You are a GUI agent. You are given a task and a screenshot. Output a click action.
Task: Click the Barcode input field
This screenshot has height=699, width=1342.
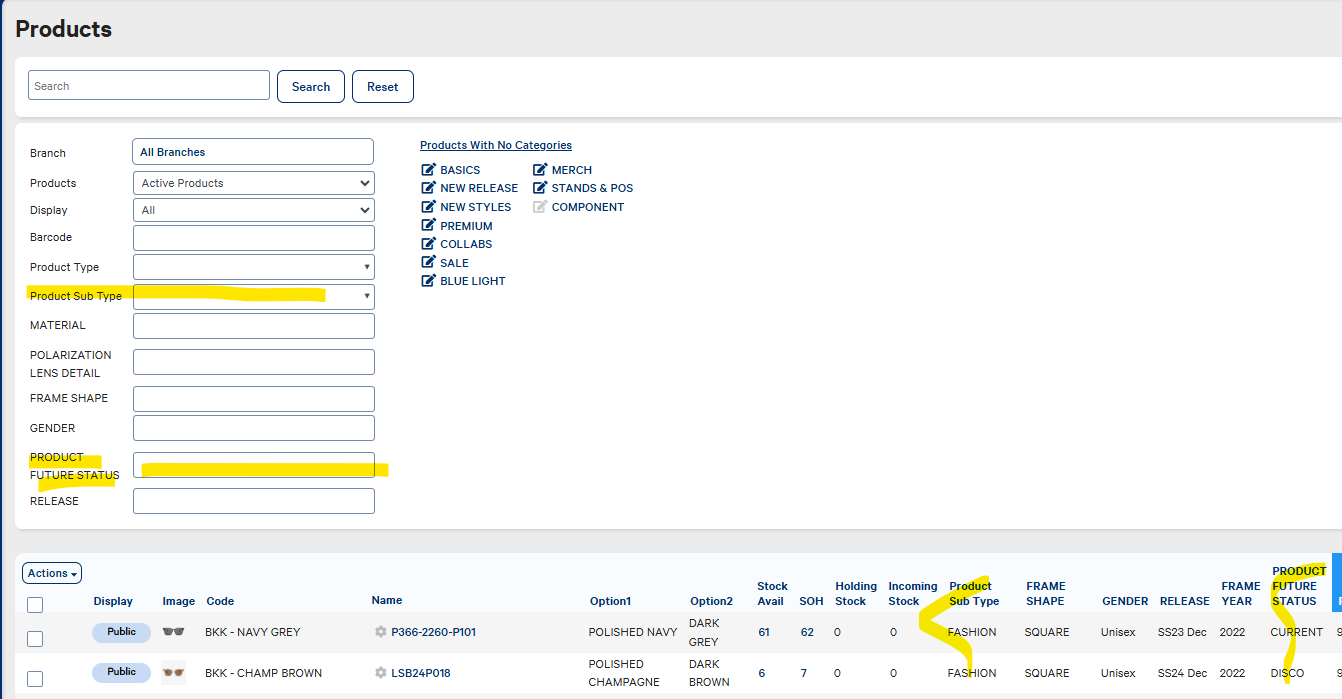[x=253, y=238]
